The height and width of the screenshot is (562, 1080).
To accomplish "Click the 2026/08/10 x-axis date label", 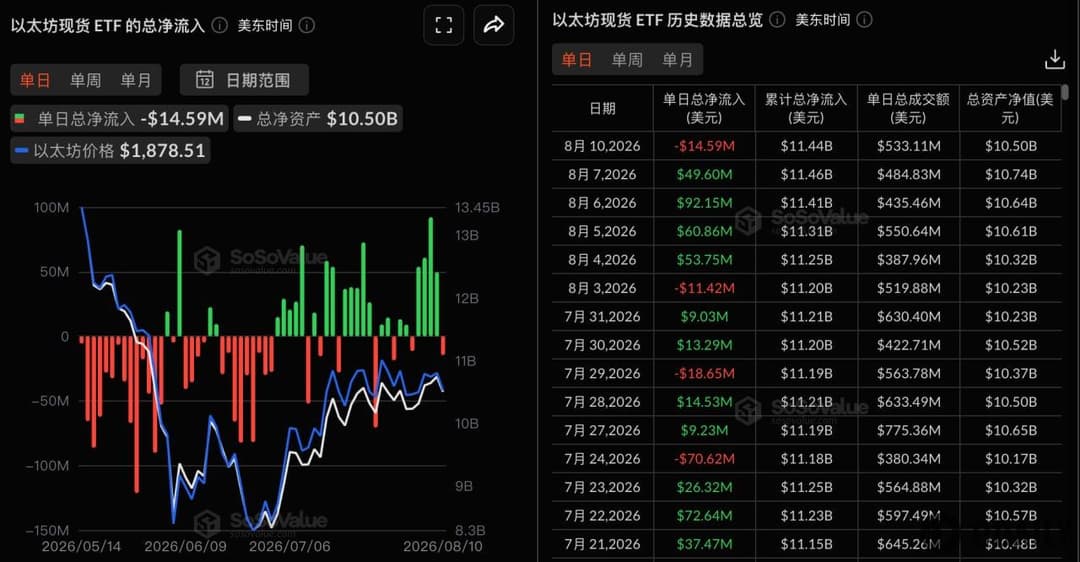I will (x=443, y=546).
